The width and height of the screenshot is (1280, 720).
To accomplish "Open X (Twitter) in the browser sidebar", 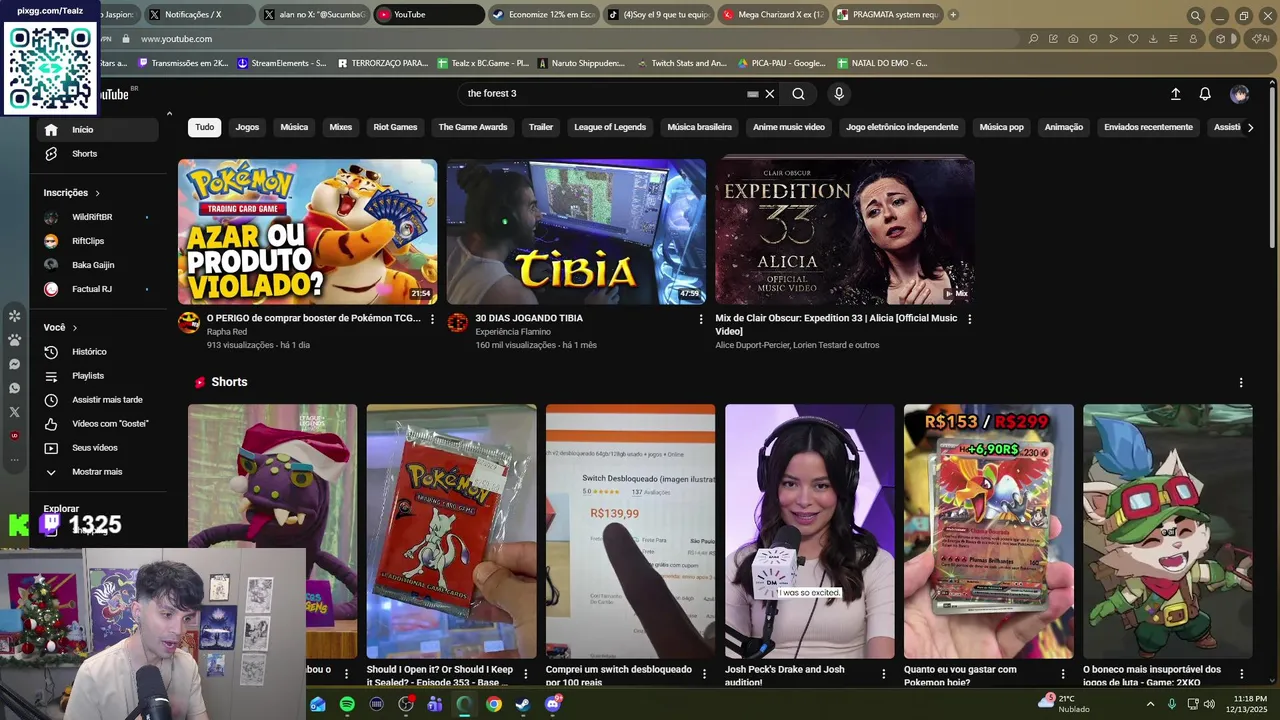I will coord(14,412).
